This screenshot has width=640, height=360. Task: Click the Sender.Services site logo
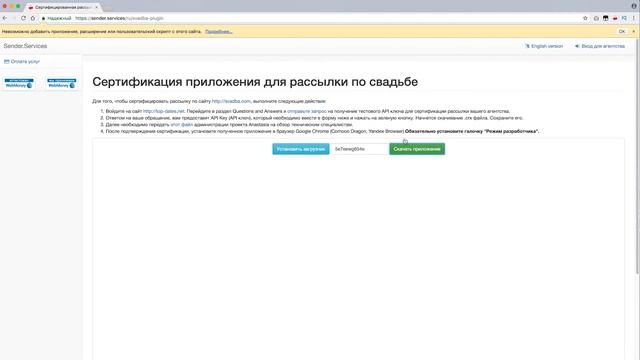(x=25, y=46)
